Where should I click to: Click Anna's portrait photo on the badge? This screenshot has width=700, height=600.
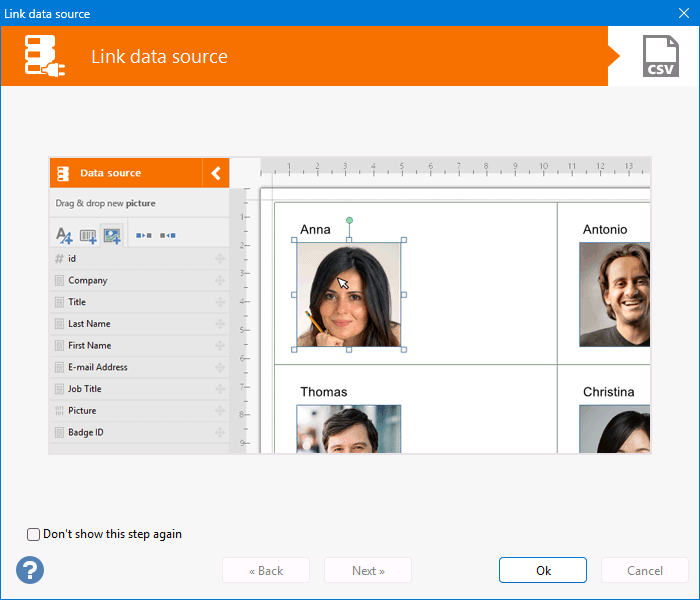(x=349, y=295)
